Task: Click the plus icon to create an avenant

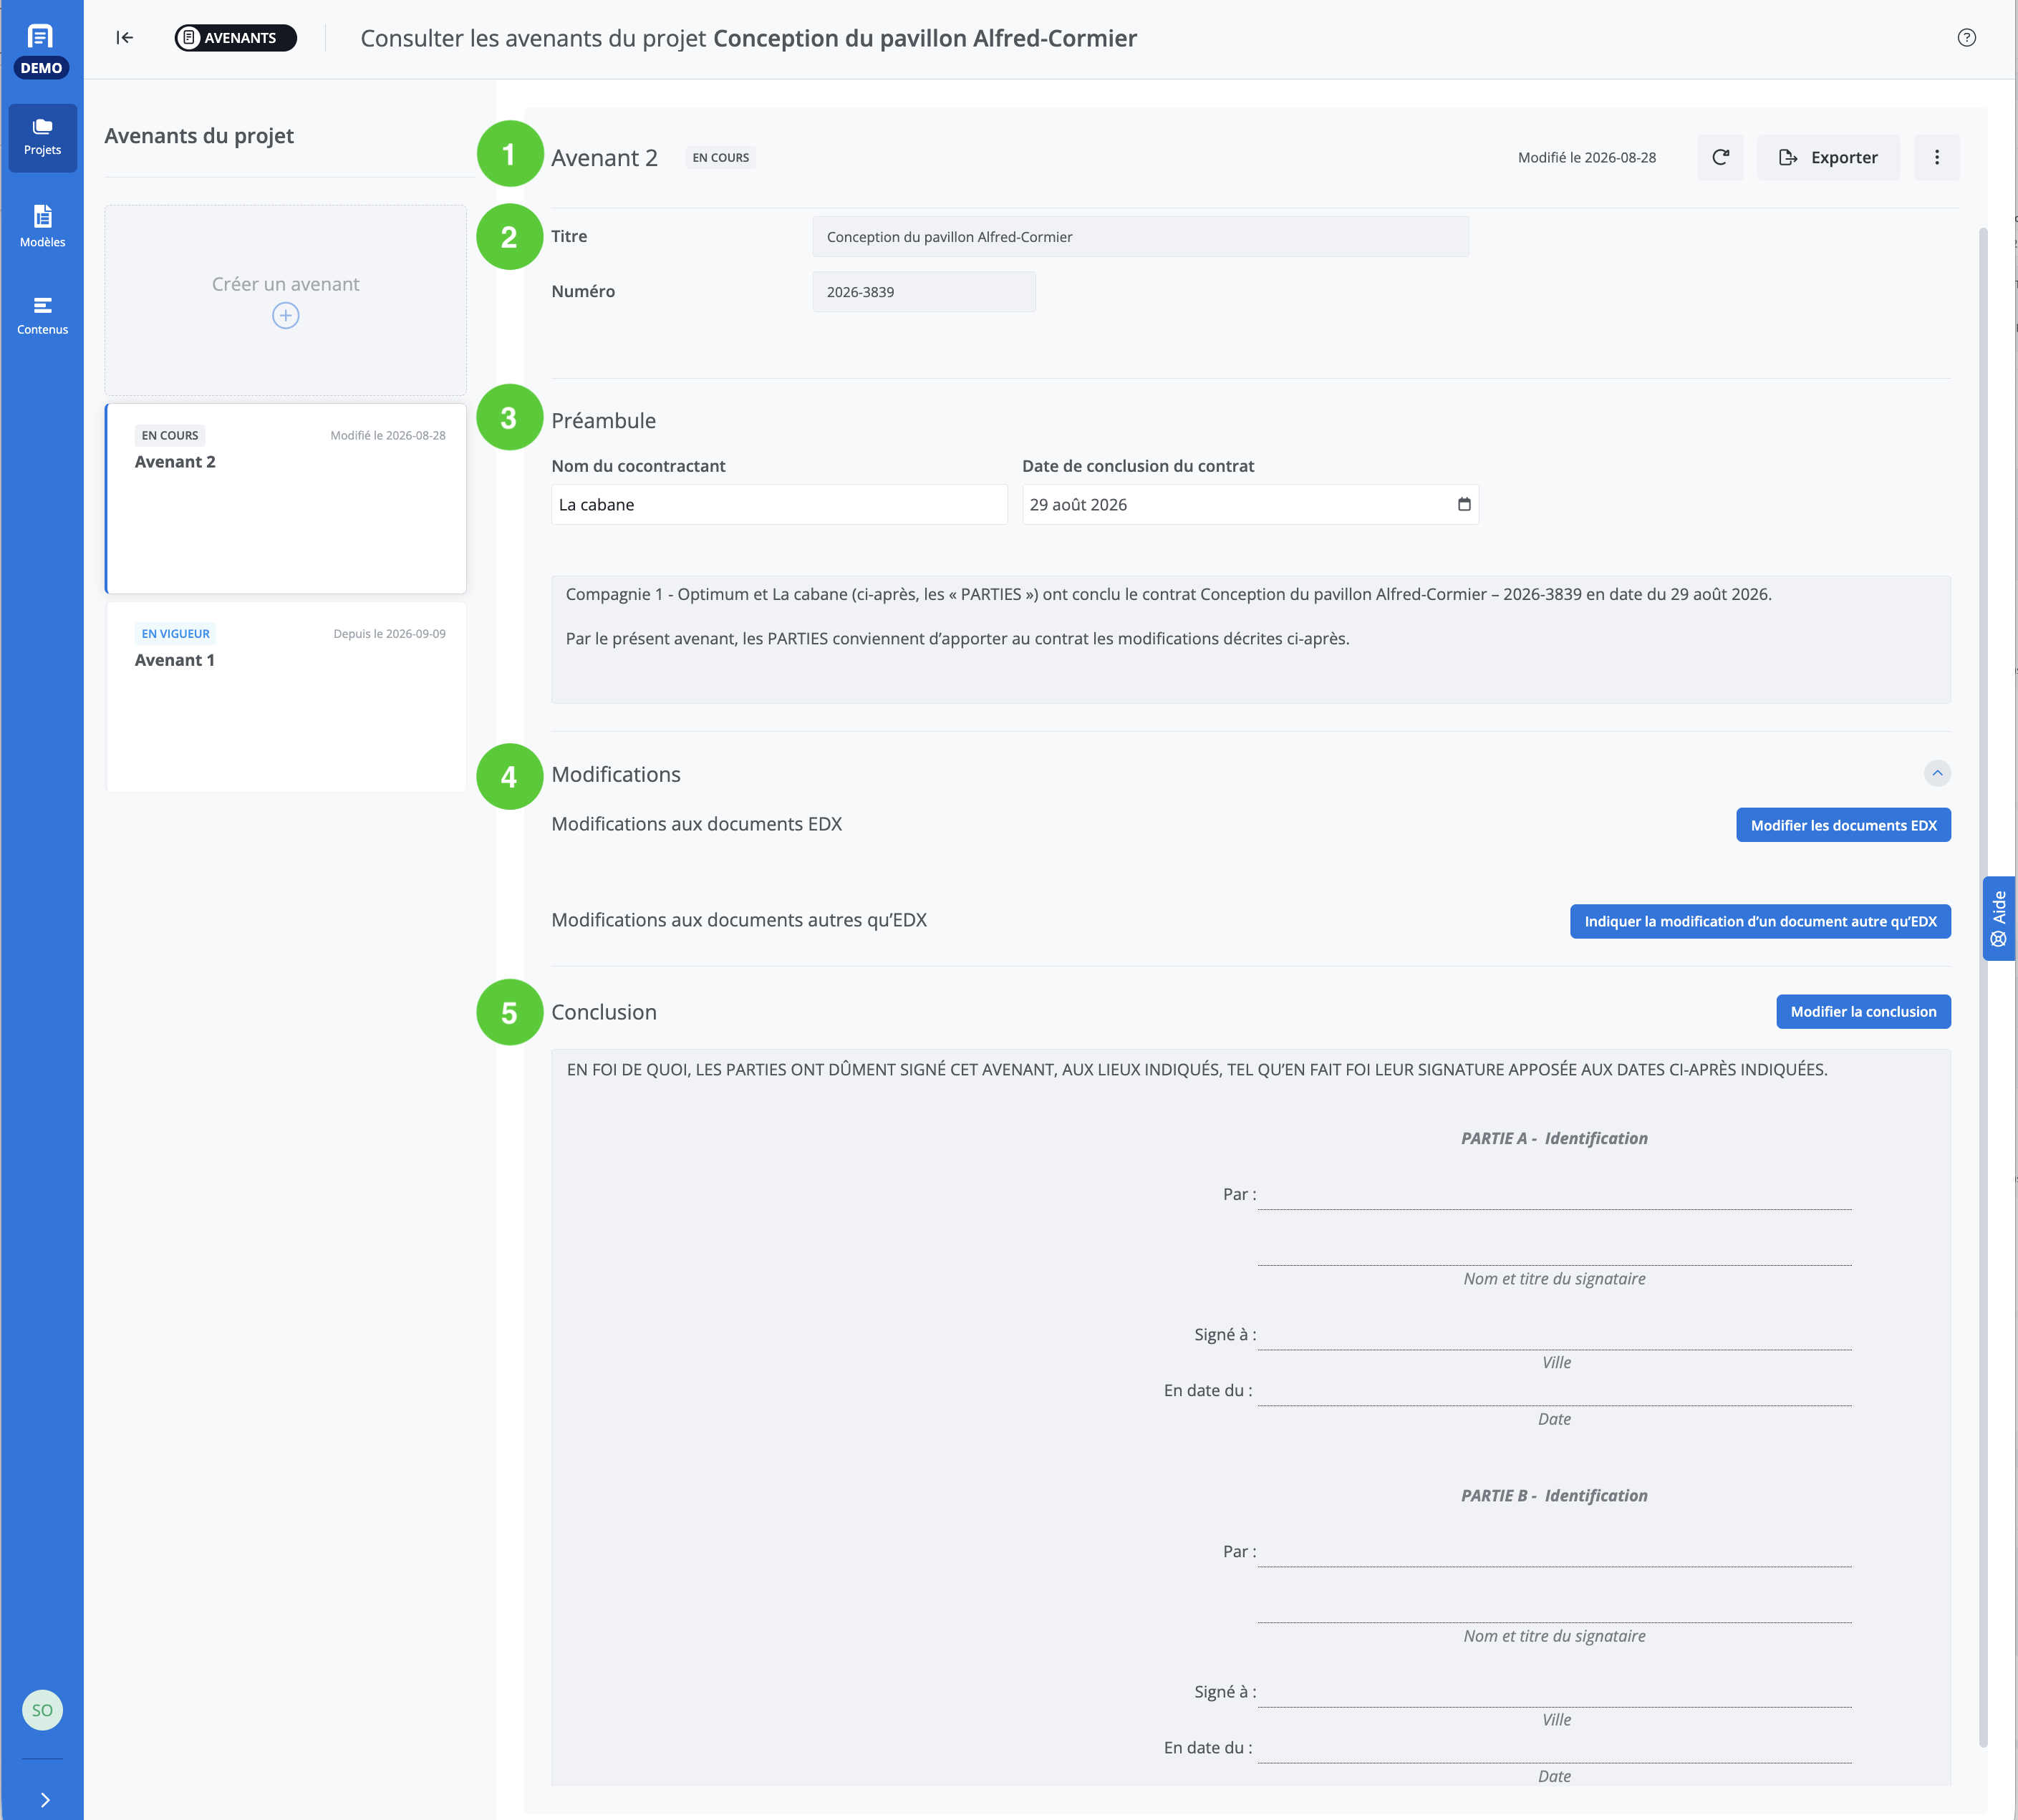Action: click(x=285, y=316)
